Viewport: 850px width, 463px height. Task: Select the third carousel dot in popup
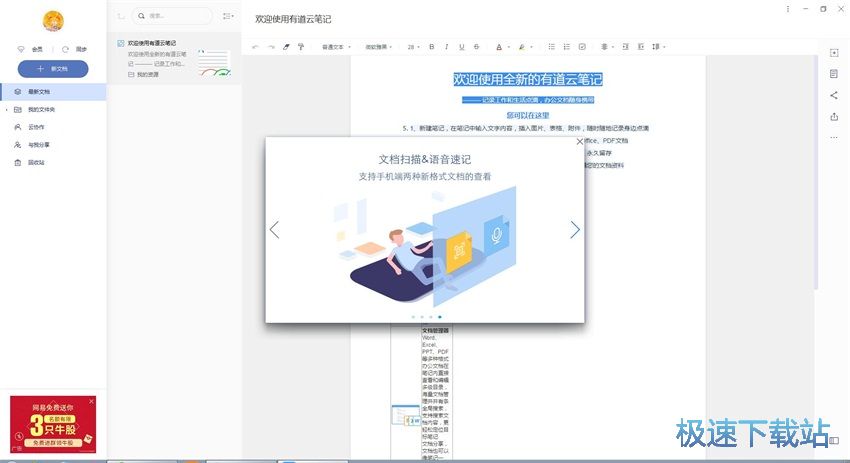pos(431,317)
